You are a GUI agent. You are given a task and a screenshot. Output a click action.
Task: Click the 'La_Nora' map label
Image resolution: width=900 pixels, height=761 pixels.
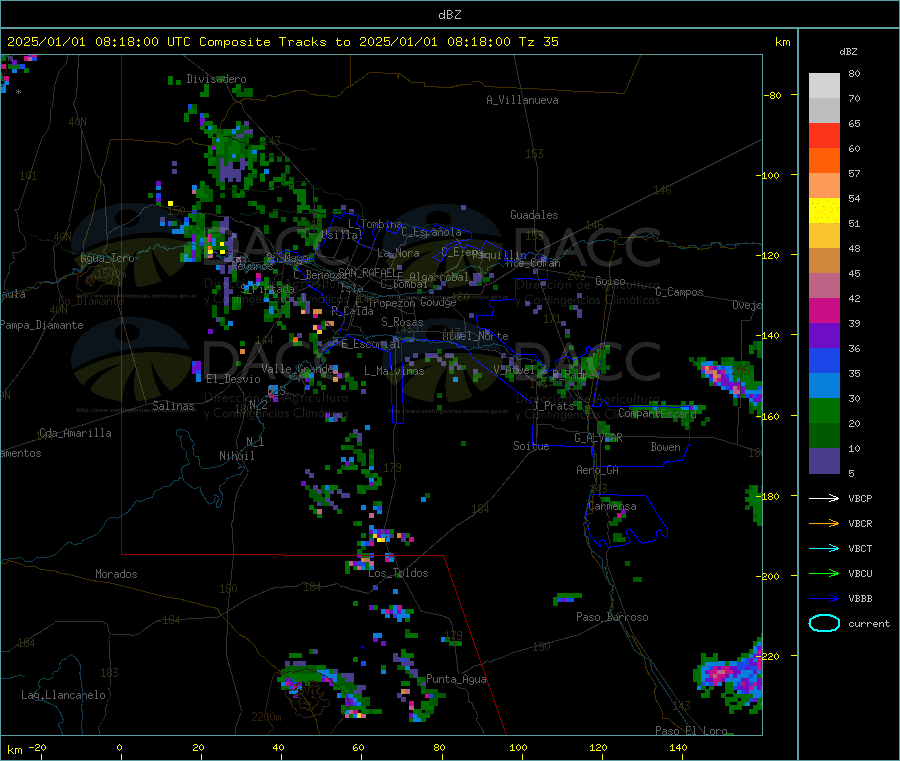tap(398, 253)
